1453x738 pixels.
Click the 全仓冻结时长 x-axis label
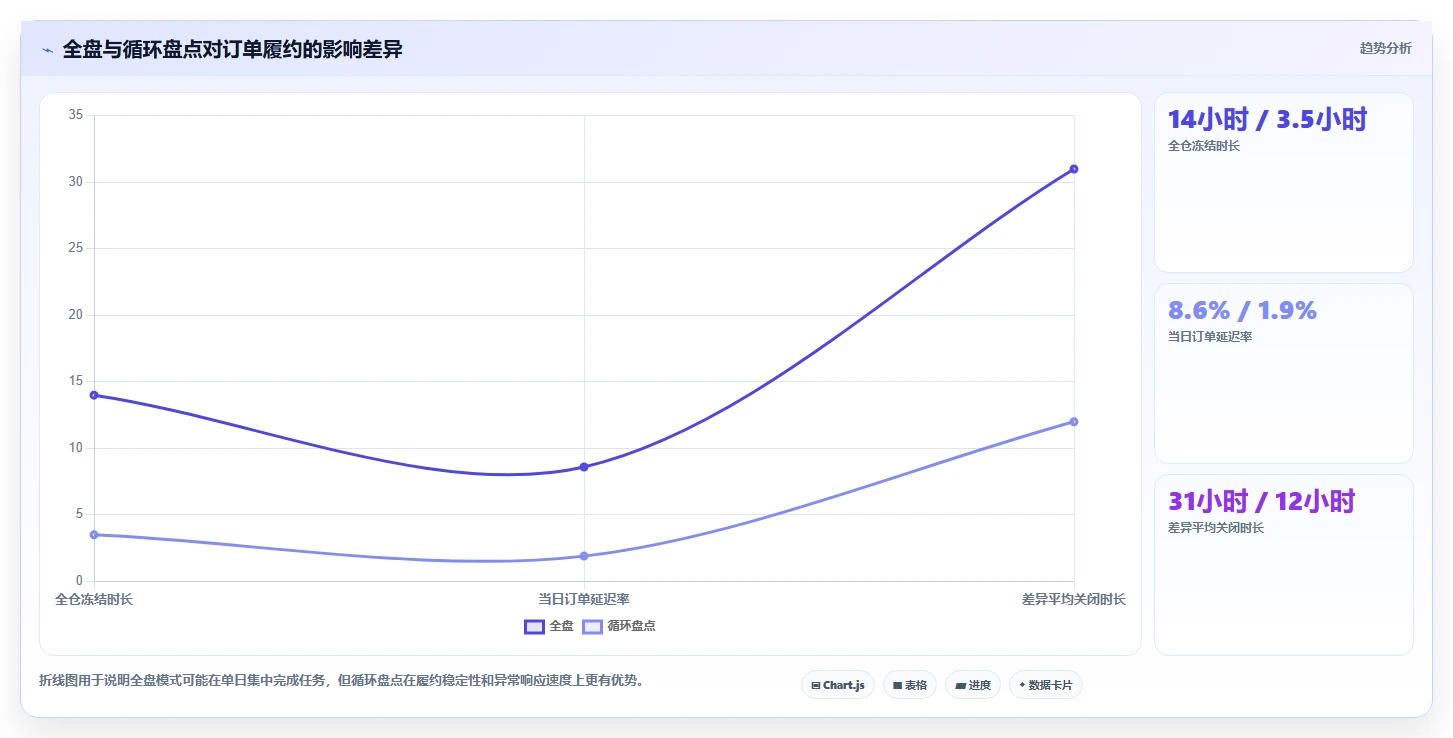point(94,599)
